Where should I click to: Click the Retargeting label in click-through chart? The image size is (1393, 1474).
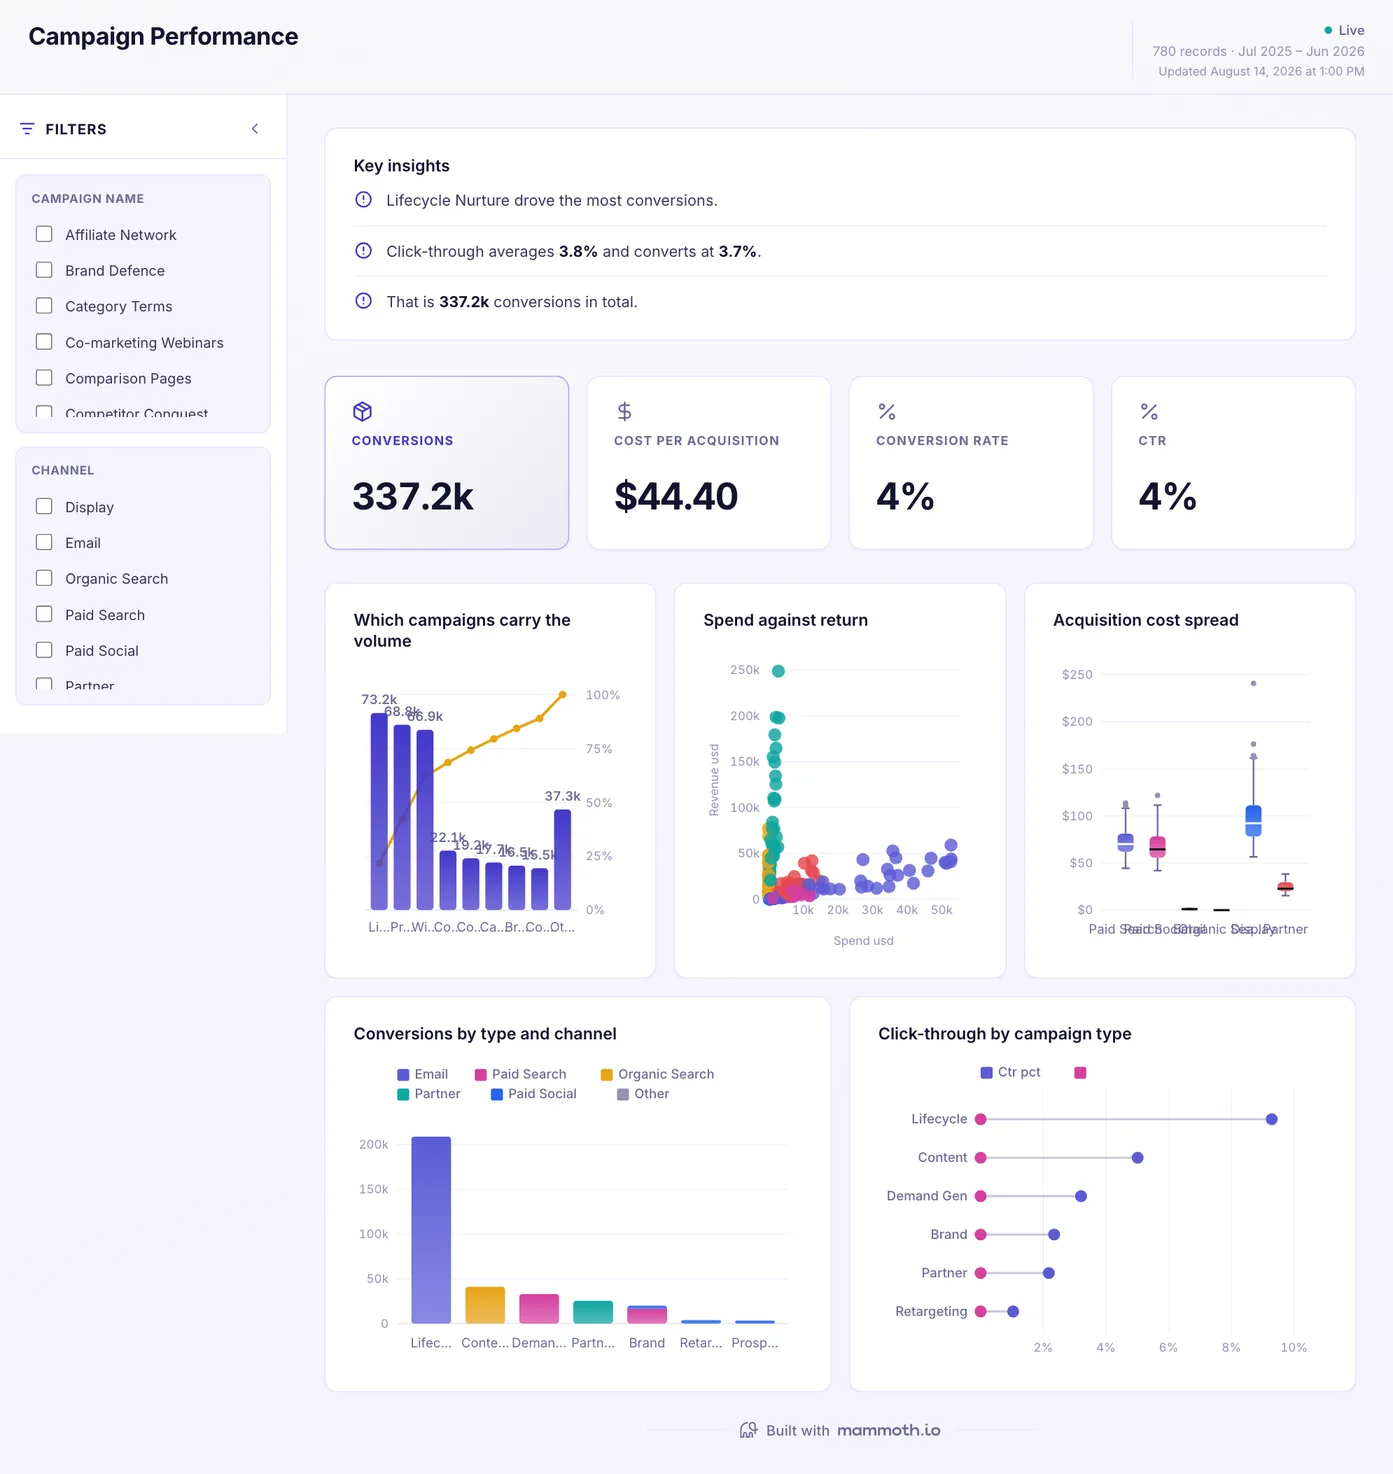(x=931, y=1311)
